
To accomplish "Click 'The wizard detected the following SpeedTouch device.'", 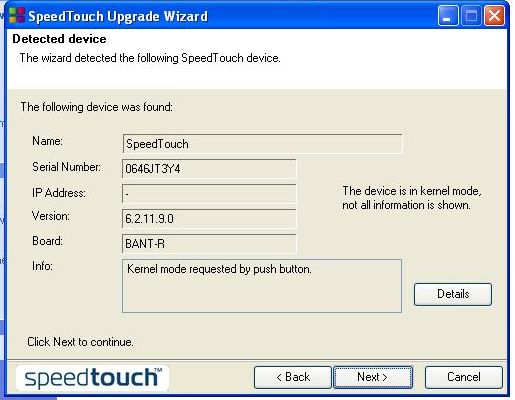I will tap(150, 58).
